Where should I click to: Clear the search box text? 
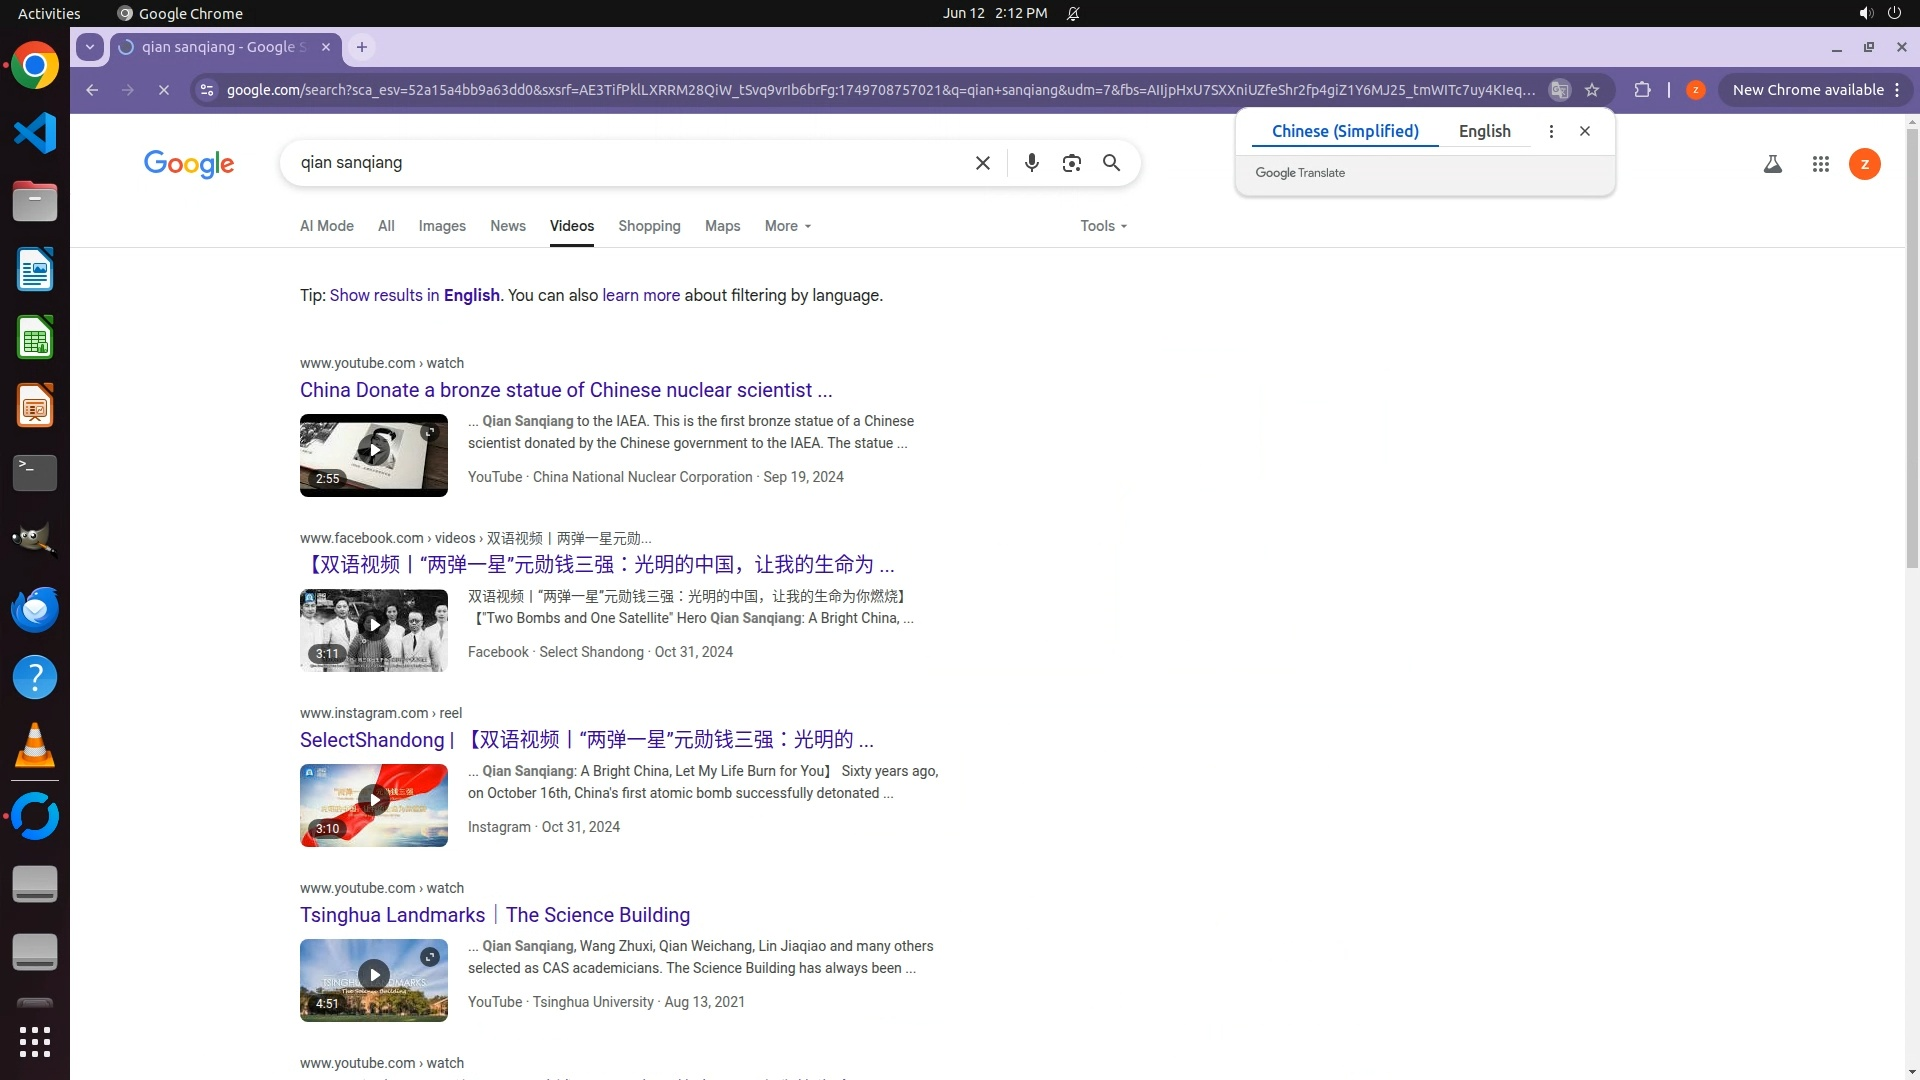982,163
